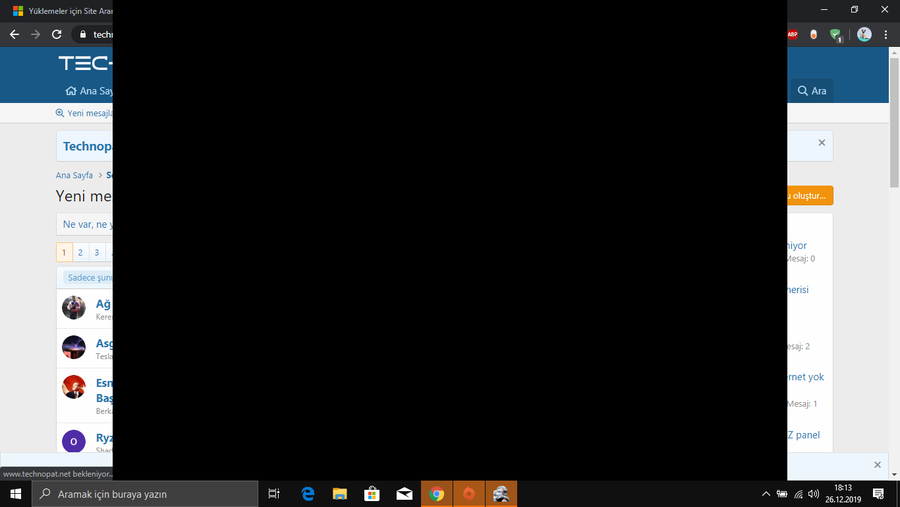Click the orange mouse-shaped extension icon
The image size is (900, 507).
click(813, 34)
